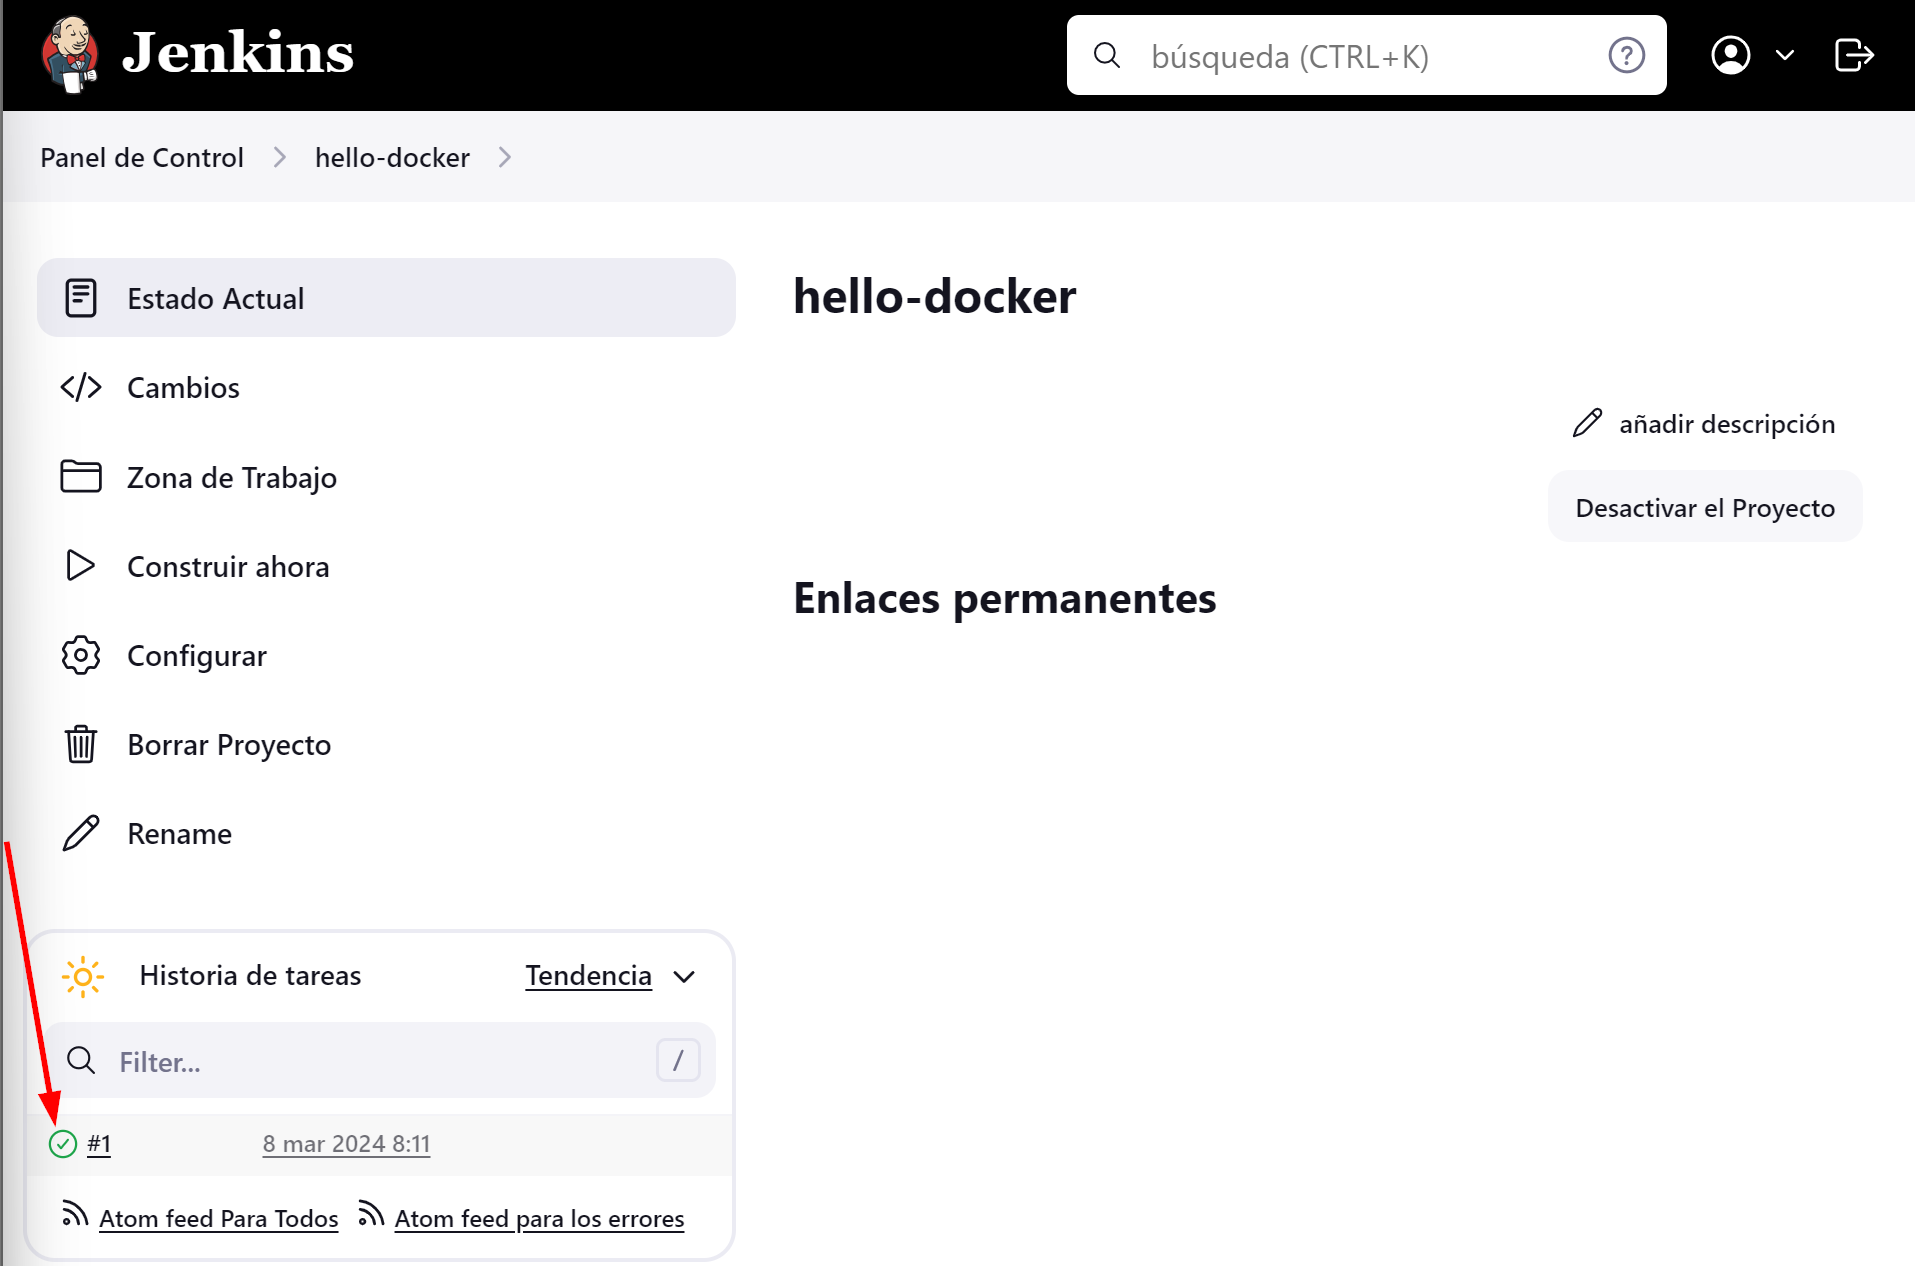Click the Cambios code icon
This screenshot has height=1266, width=1915.
tap(80, 387)
